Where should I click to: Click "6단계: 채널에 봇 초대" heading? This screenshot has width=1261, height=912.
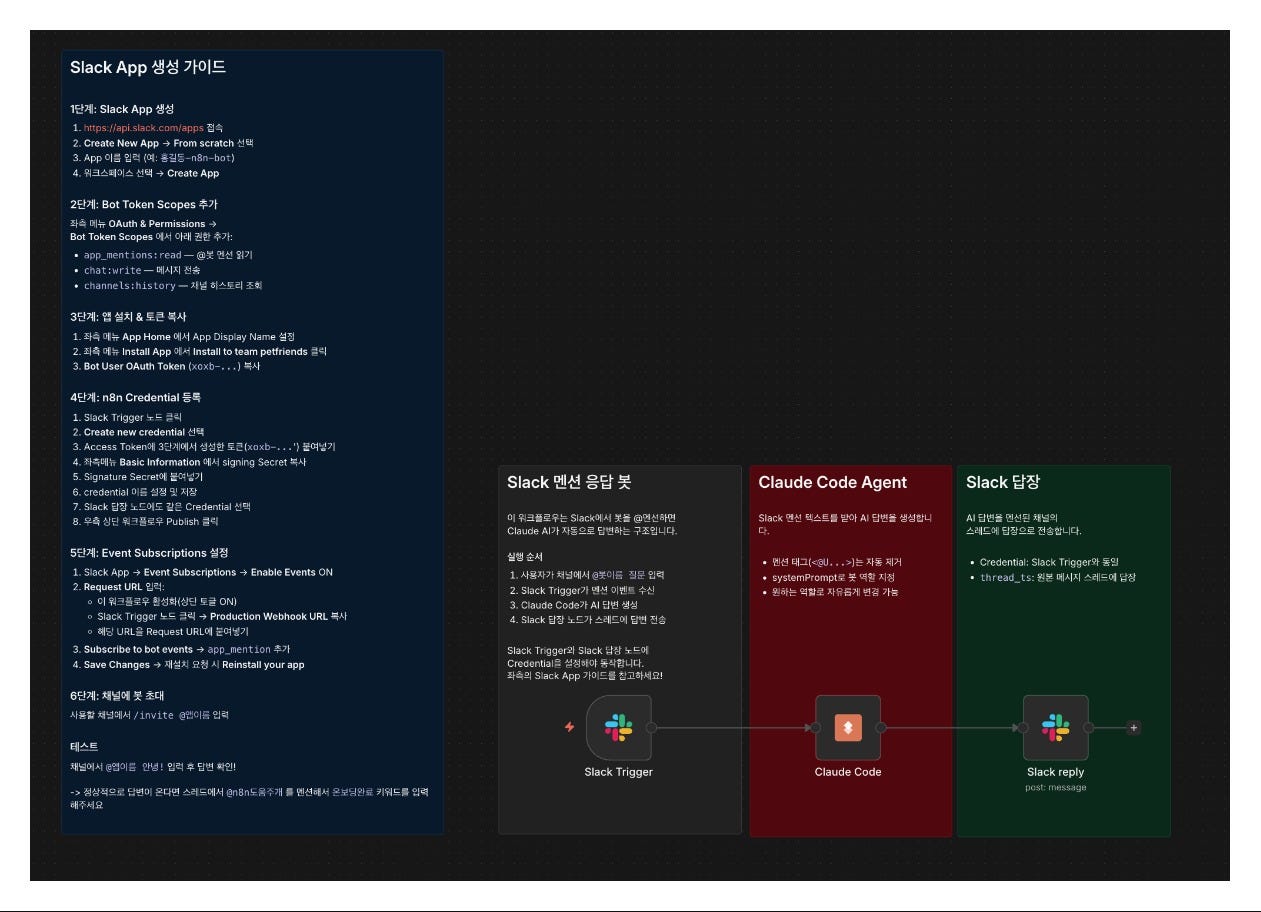(117, 695)
